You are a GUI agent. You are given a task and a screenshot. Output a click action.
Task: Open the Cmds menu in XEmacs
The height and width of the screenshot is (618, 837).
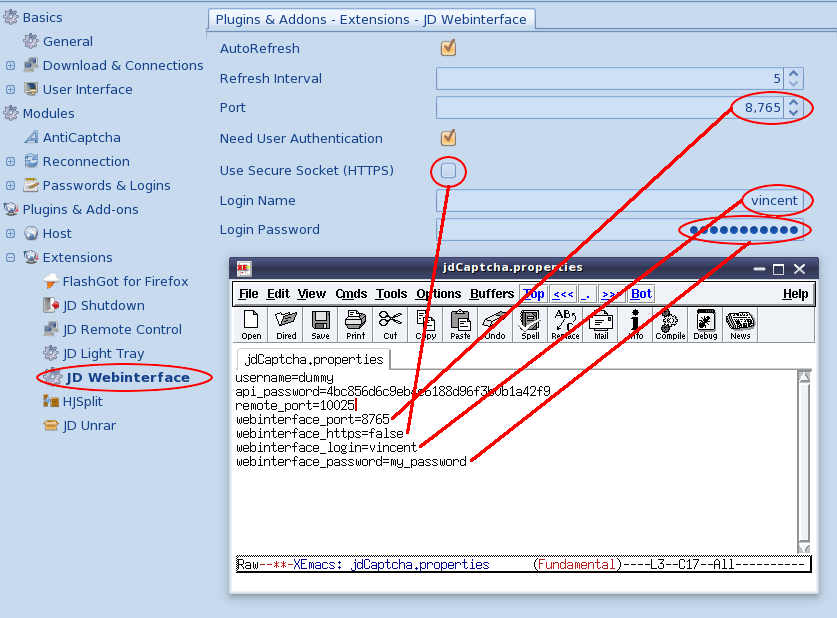(x=351, y=294)
